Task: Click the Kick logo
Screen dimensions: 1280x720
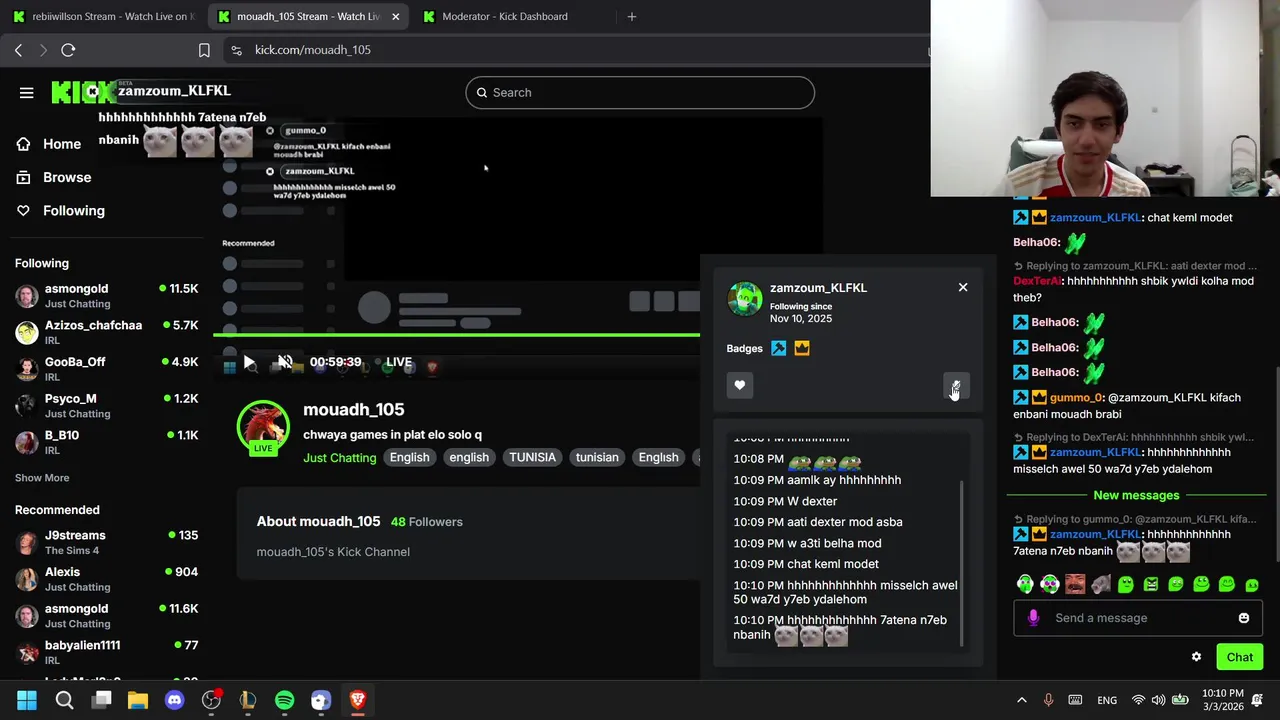Action: point(83,92)
